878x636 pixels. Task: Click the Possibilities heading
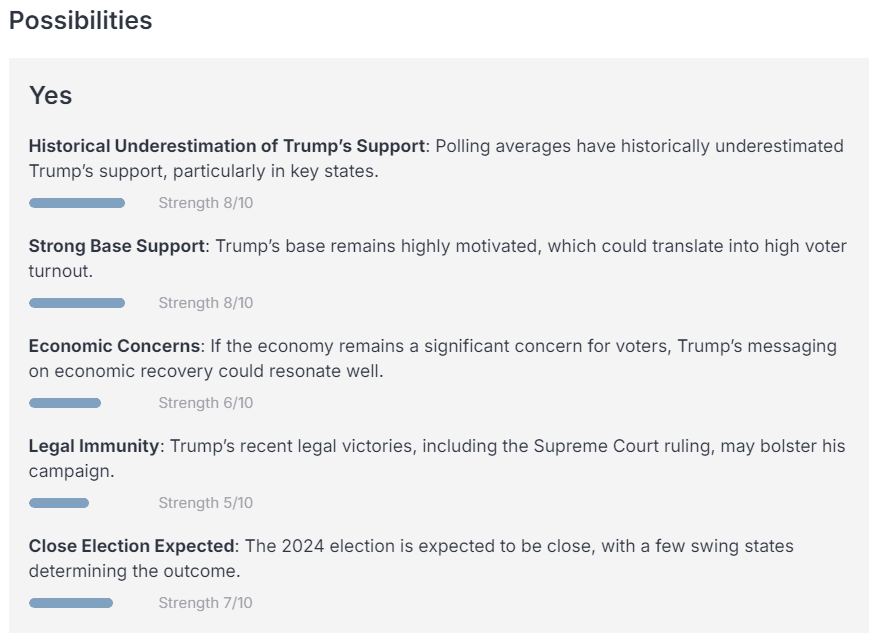[80, 21]
